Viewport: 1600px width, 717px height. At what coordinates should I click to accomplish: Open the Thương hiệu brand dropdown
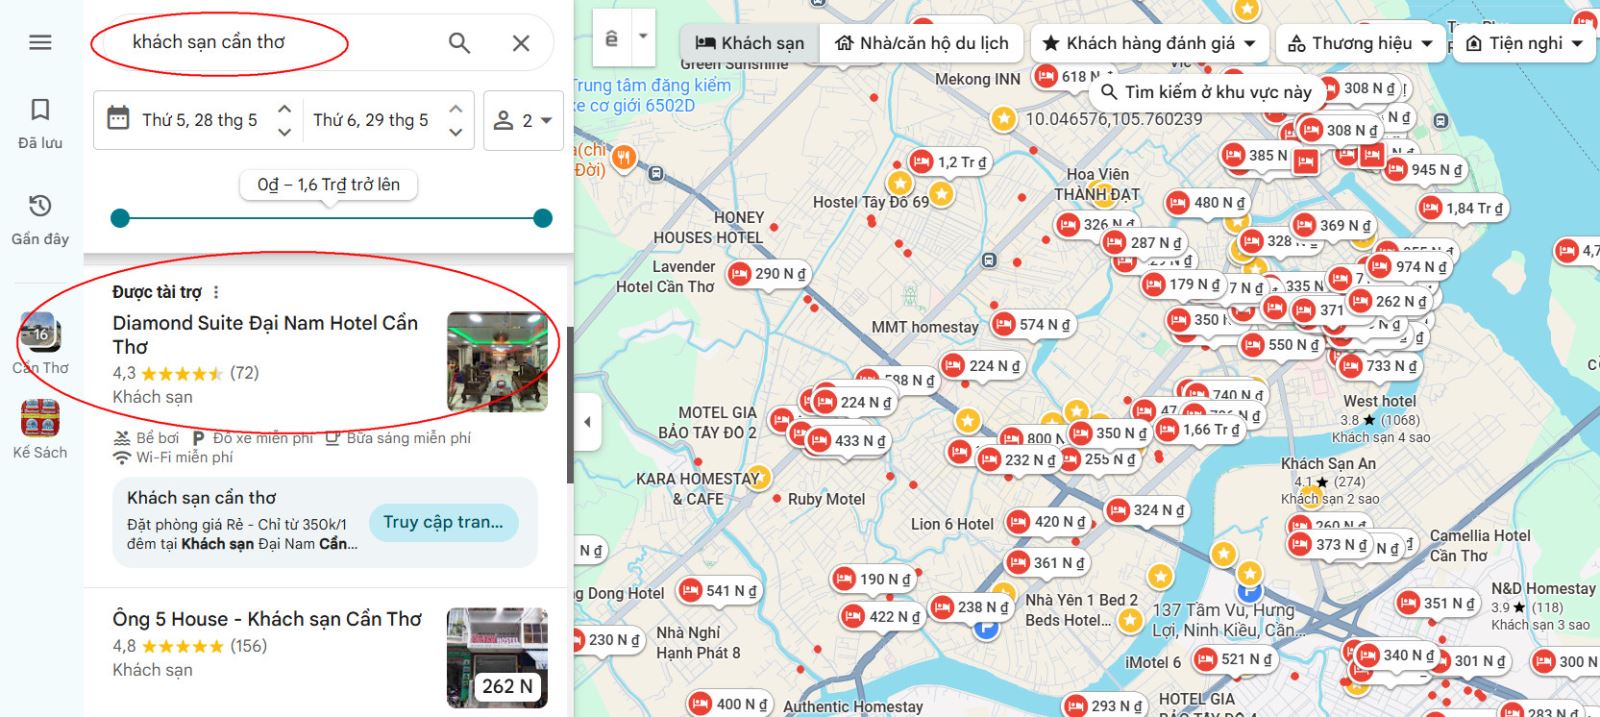point(1360,43)
